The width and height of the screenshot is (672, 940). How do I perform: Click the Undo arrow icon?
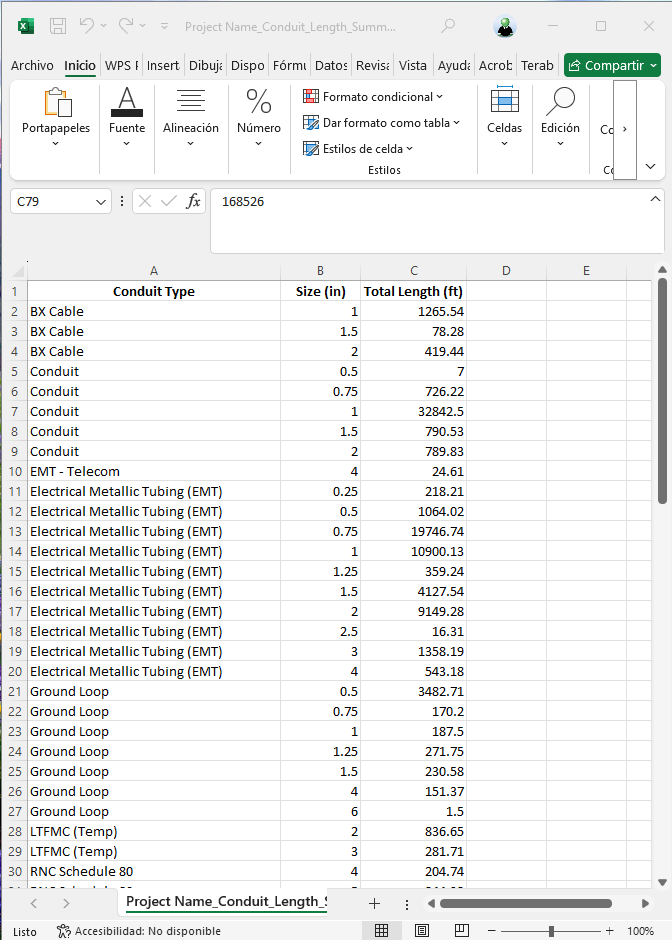(87, 26)
